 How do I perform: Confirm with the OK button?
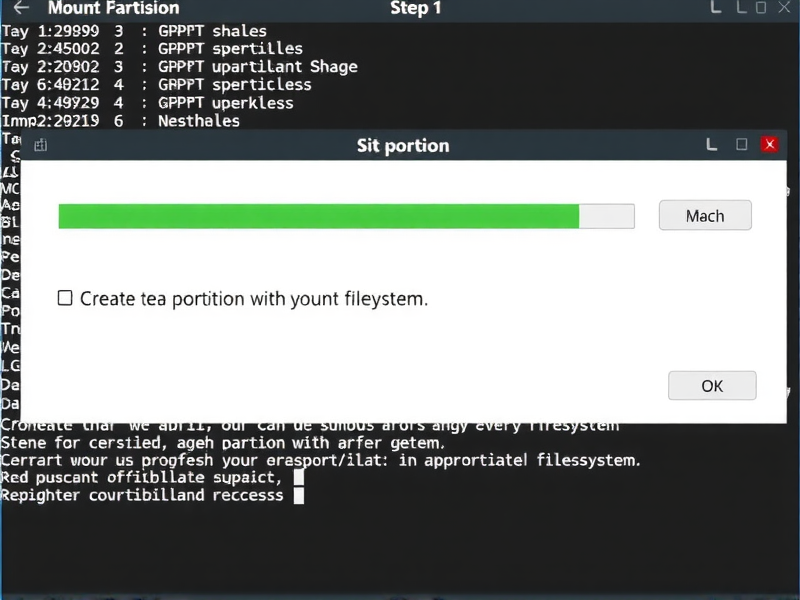pyautogui.click(x=712, y=386)
